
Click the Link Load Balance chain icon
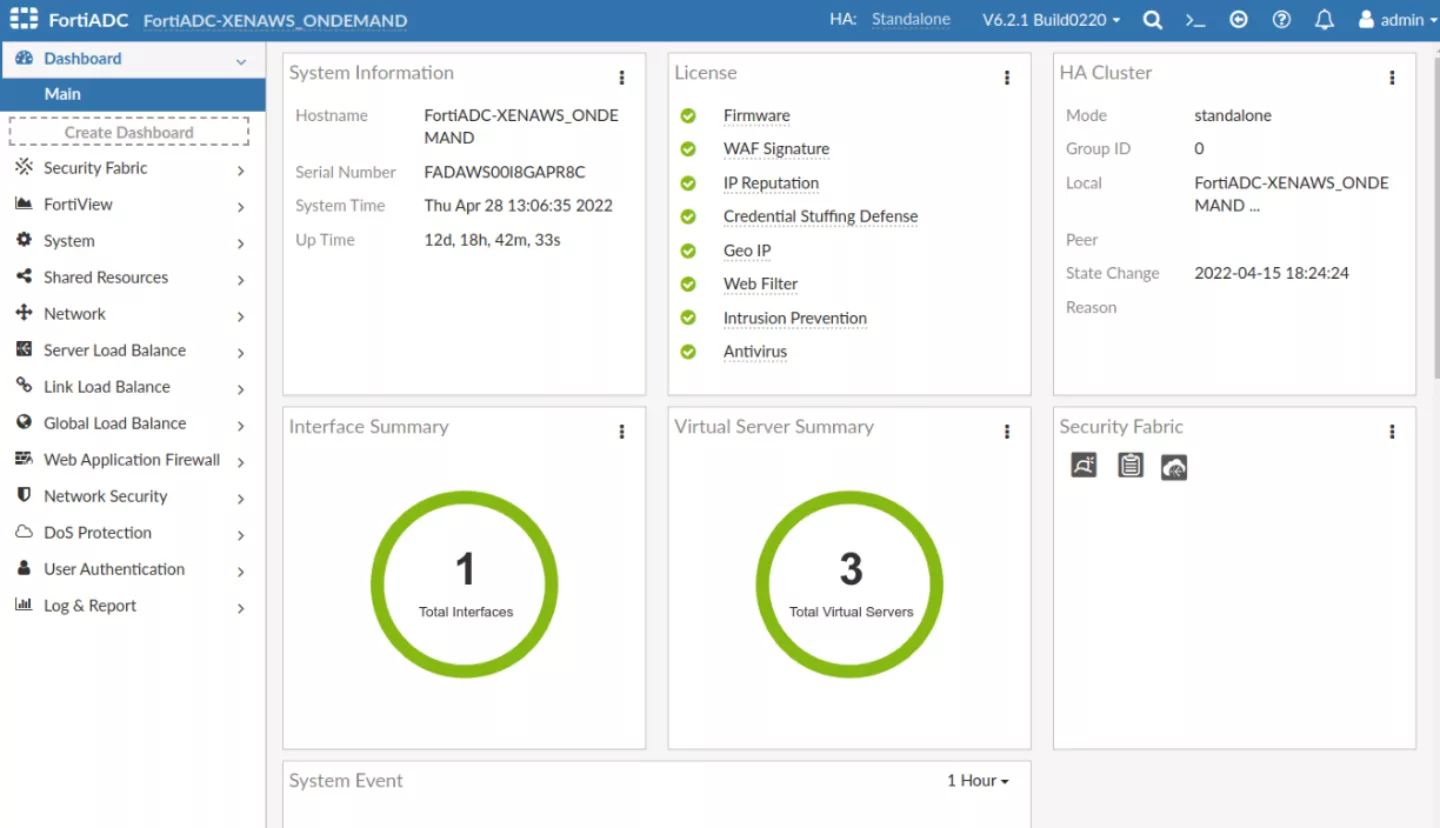coord(24,385)
